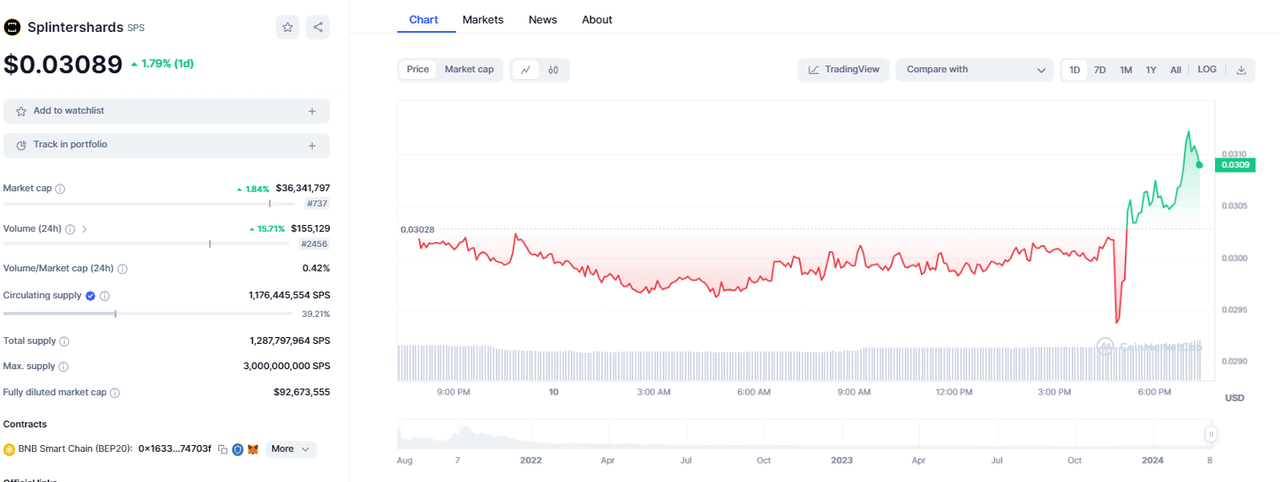Set chart range to 1D
1280x482 pixels.
tap(1075, 70)
